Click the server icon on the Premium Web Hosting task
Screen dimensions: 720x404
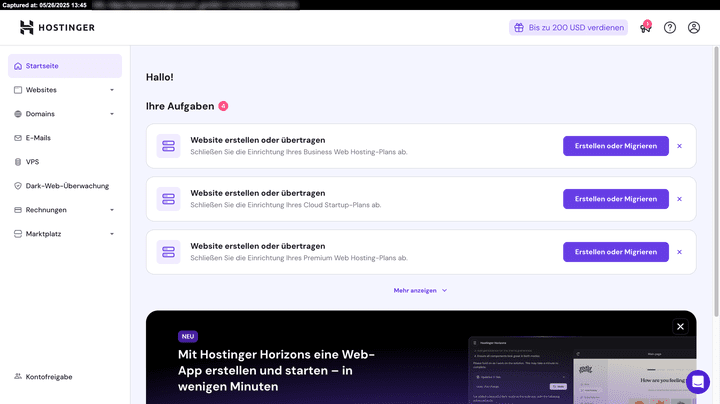coord(169,252)
